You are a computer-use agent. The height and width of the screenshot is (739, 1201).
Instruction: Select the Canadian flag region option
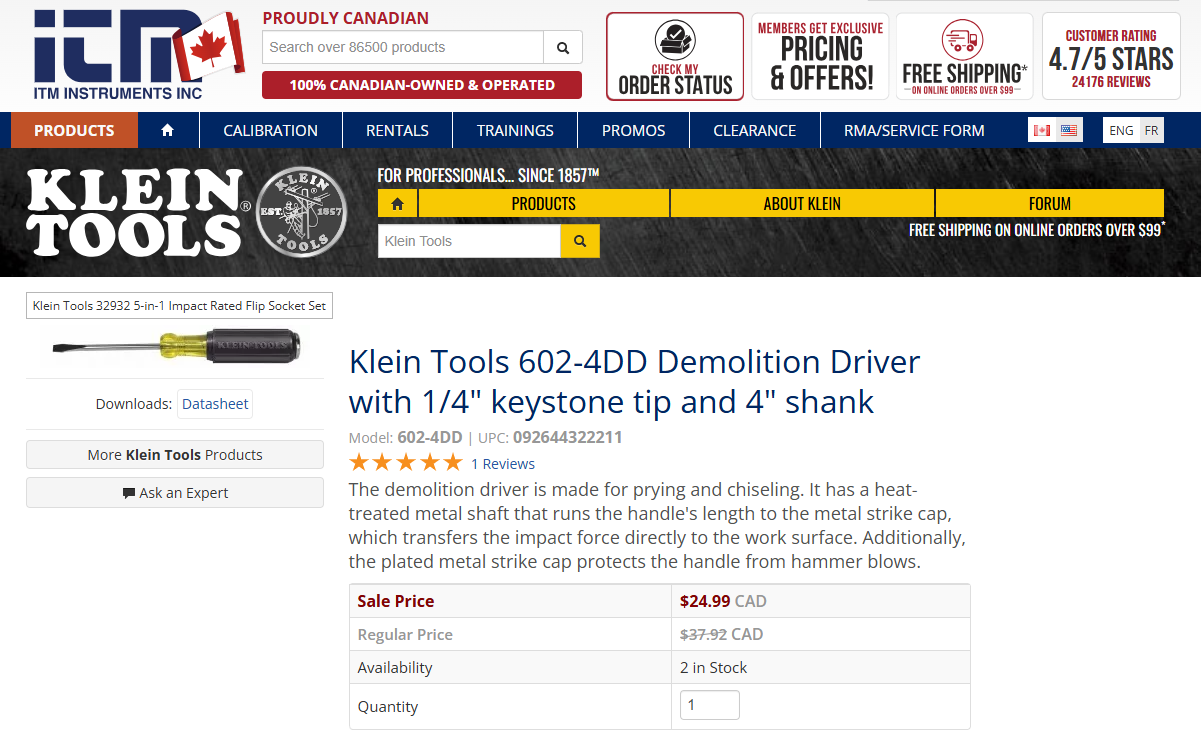(x=1043, y=128)
